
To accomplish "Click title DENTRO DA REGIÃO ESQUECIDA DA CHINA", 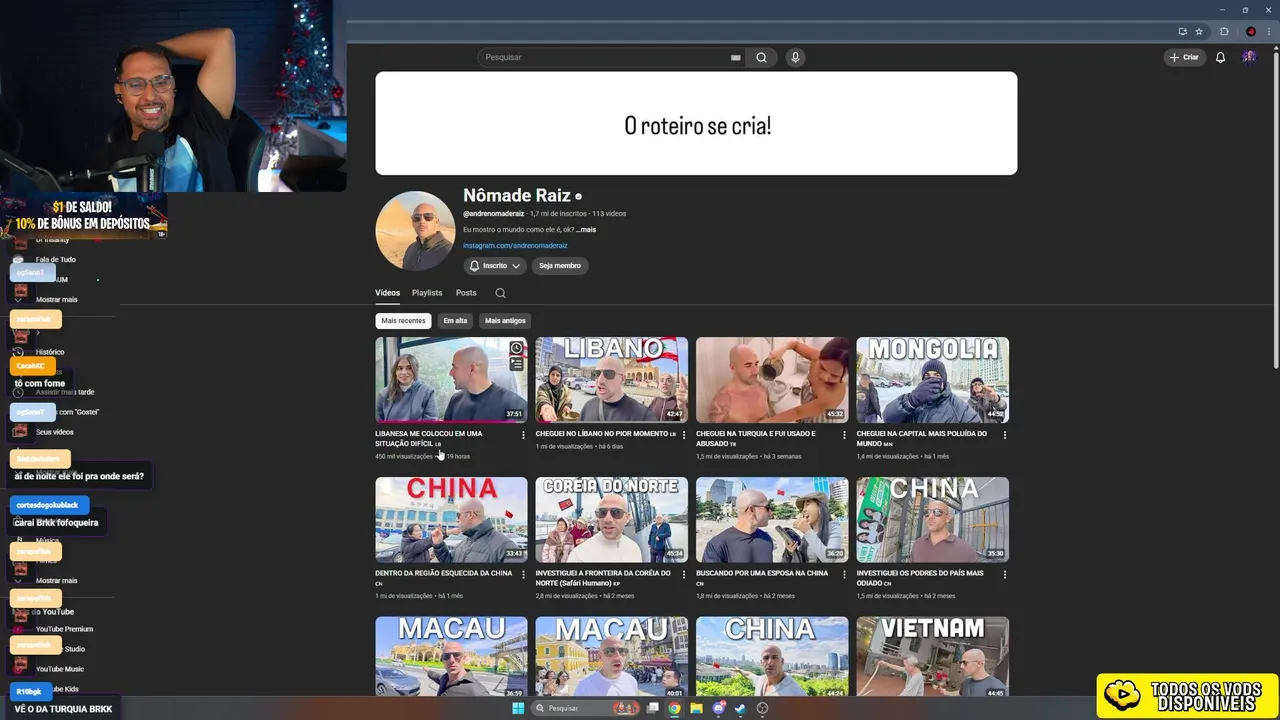I will [443, 573].
